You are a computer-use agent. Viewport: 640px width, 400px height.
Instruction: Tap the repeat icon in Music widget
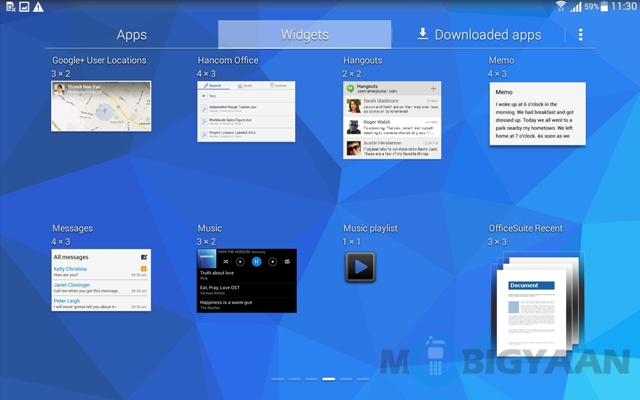click(x=287, y=262)
